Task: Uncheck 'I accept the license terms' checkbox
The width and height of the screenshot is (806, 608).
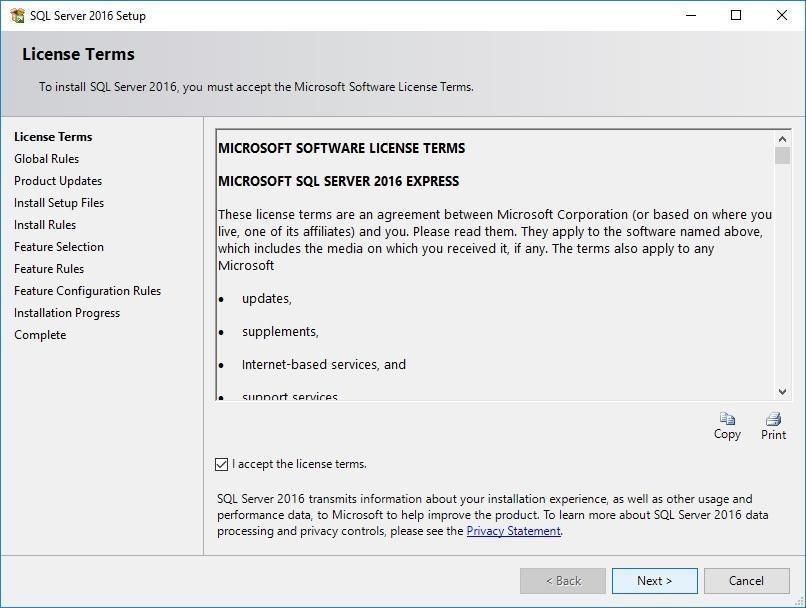Action: pos(222,464)
